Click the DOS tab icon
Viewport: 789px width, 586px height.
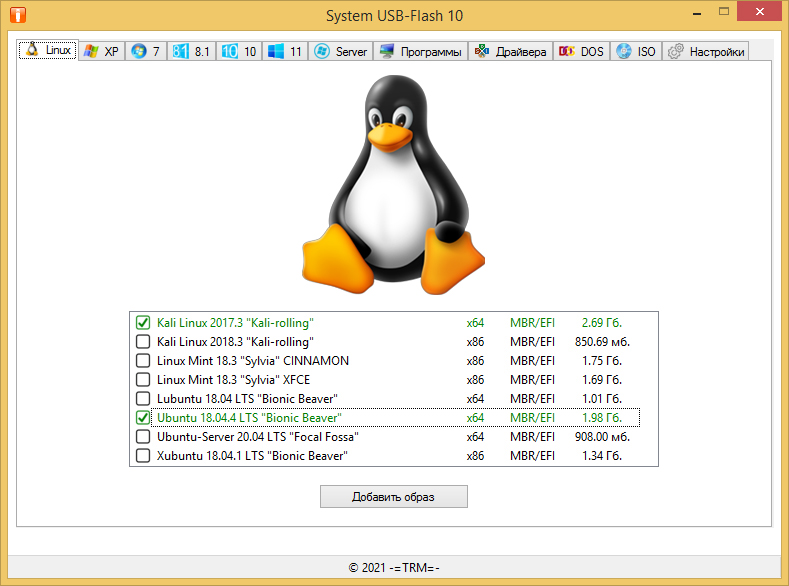(567, 51)
